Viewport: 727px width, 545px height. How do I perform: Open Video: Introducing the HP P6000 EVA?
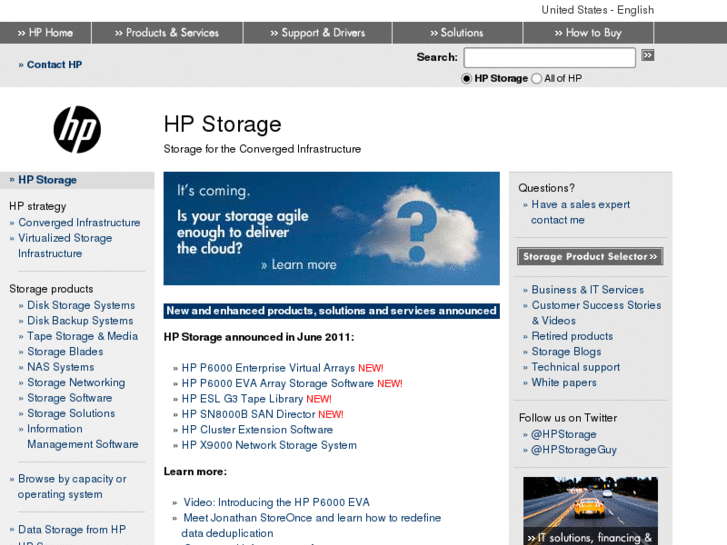[276, 502]
